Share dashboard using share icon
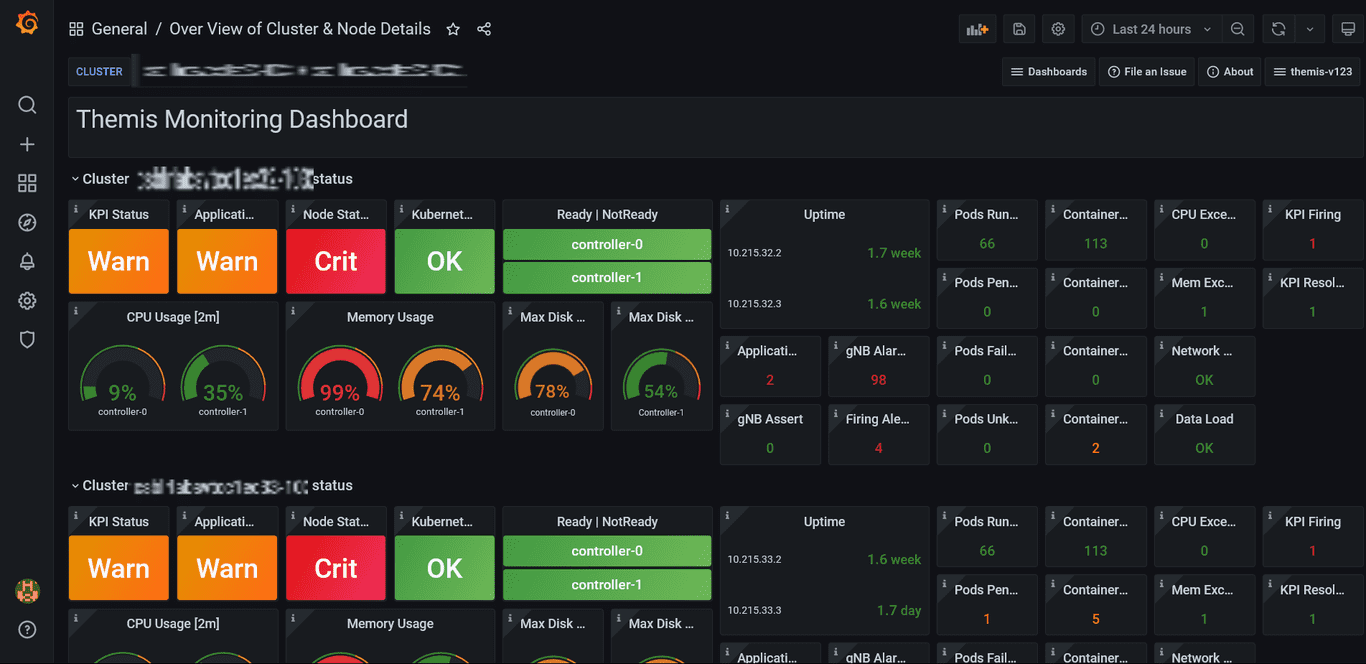 click(x=484, y=29)
